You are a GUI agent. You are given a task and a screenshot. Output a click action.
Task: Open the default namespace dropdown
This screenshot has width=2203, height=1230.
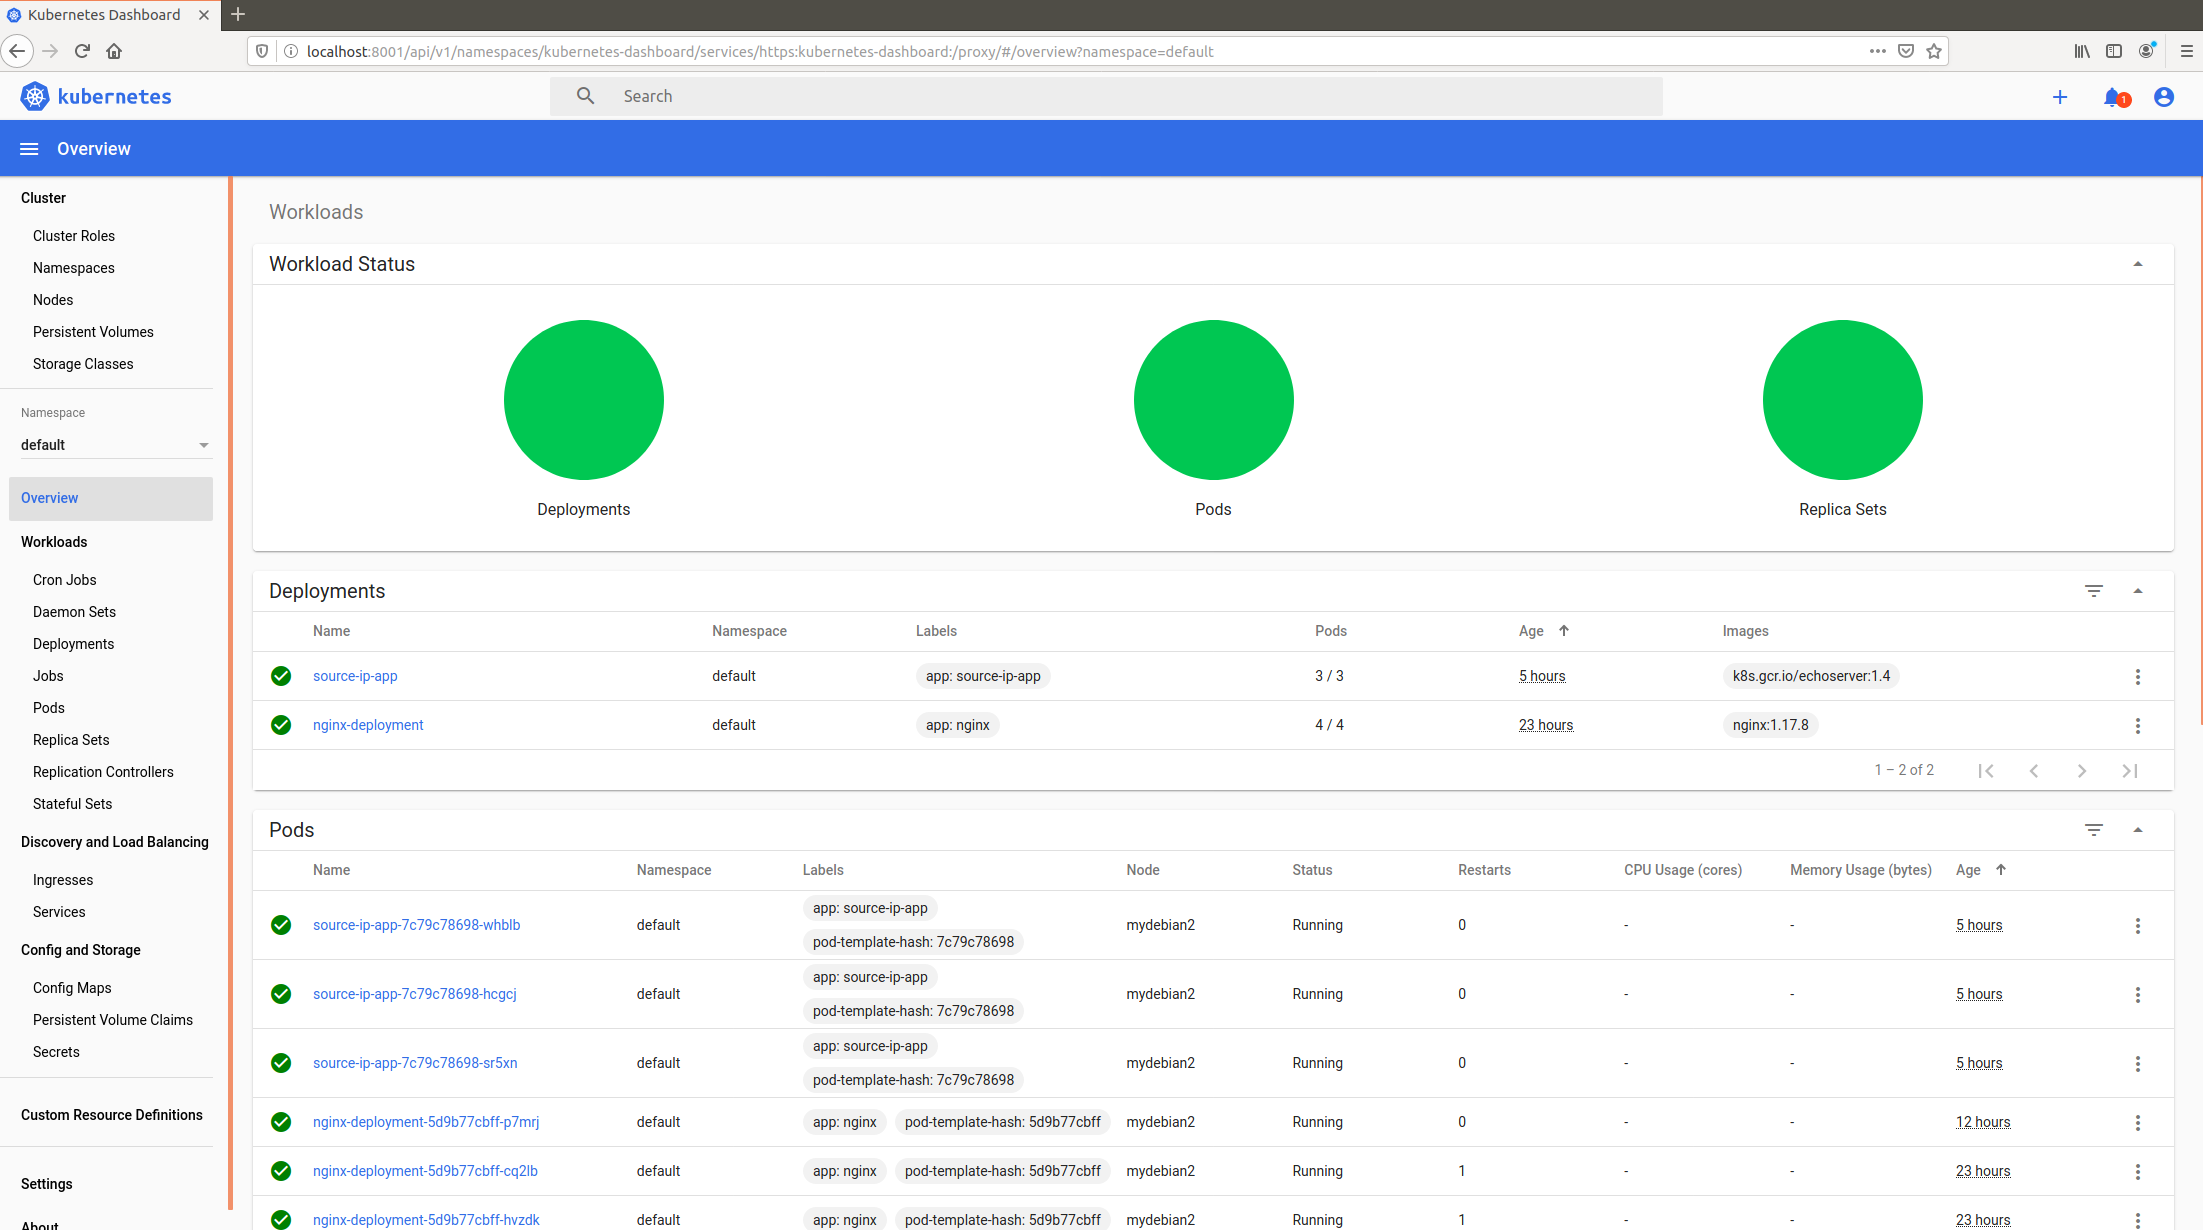click(x=114, y=445)
